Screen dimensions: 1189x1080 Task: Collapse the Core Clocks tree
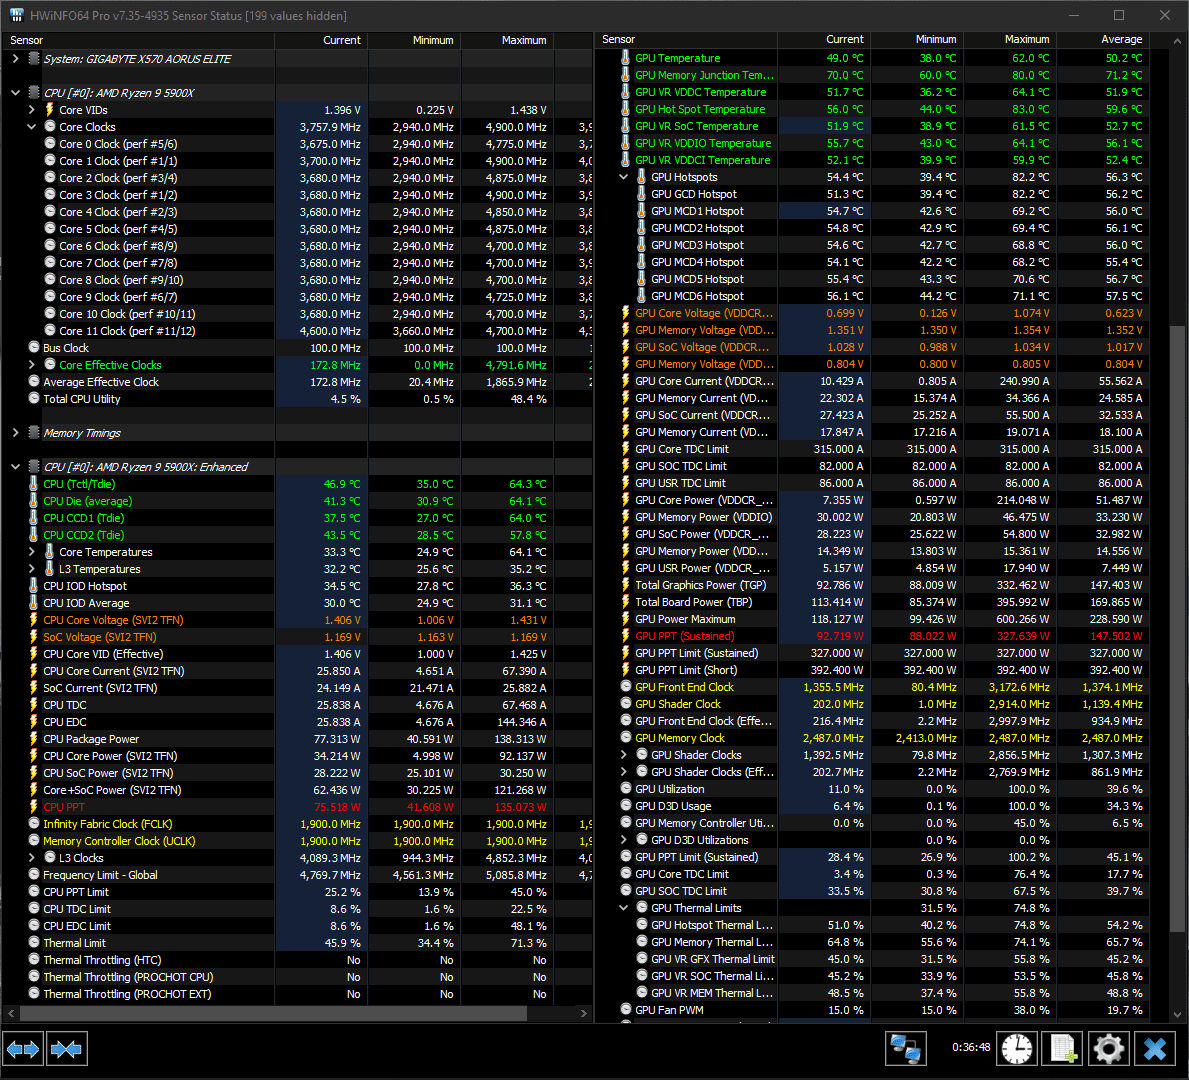click(32, 127)
